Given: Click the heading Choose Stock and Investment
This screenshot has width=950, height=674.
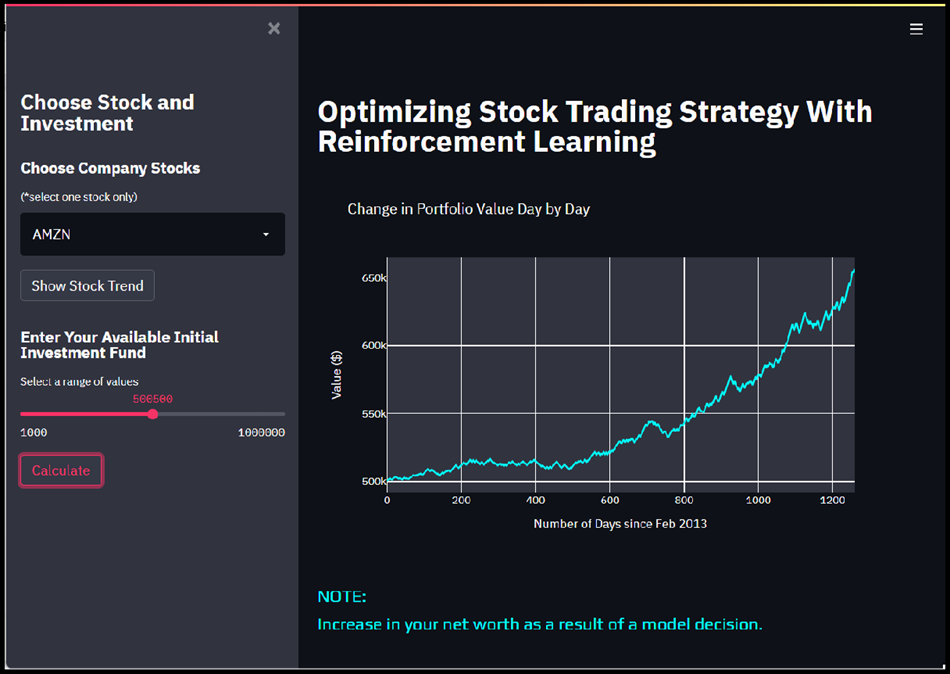Looking at the screenshot, I should (107, 113).
